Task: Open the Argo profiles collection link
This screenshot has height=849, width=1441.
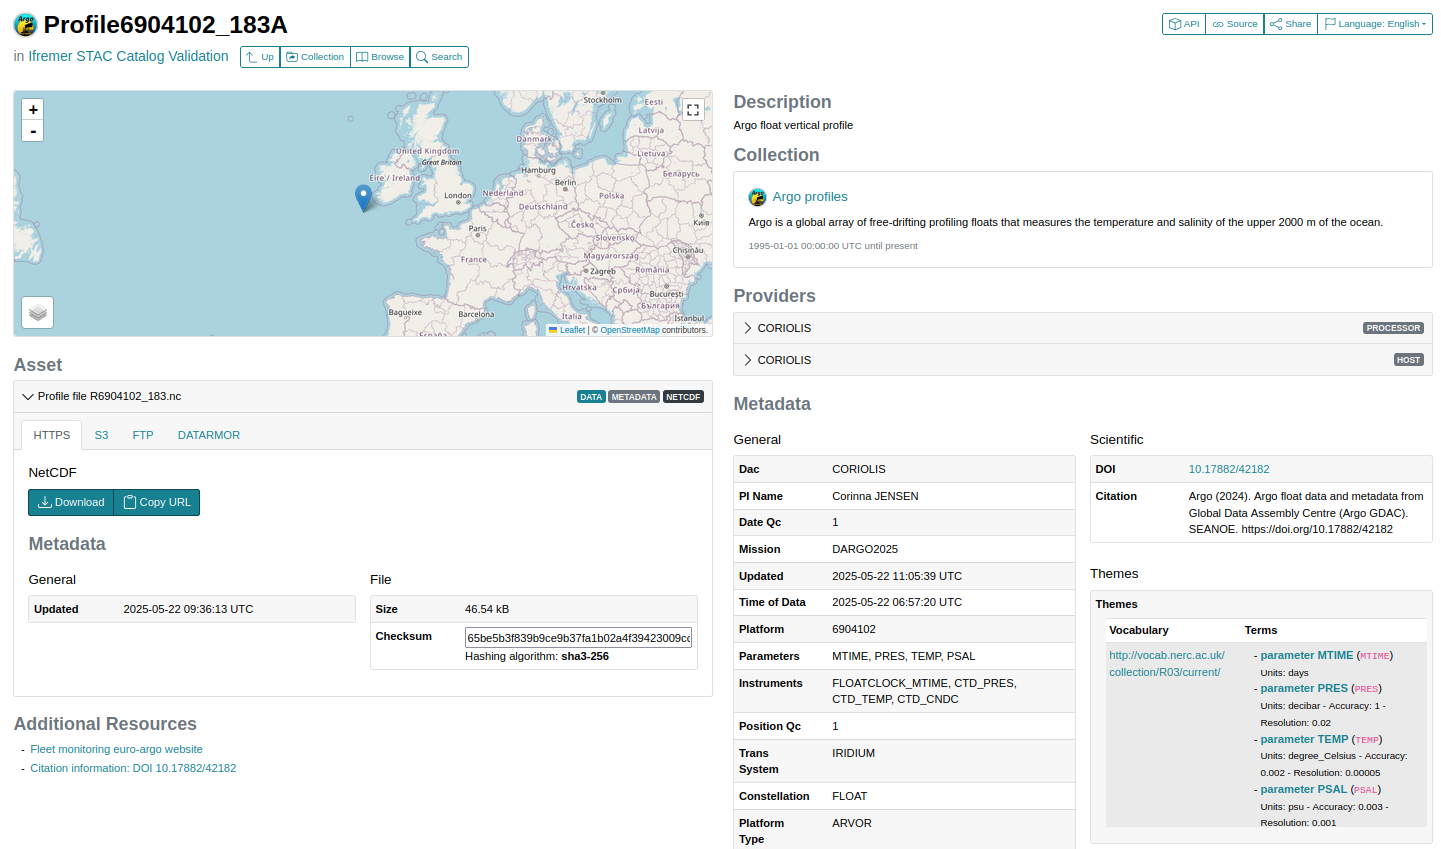Action: [x=809, y=196]
